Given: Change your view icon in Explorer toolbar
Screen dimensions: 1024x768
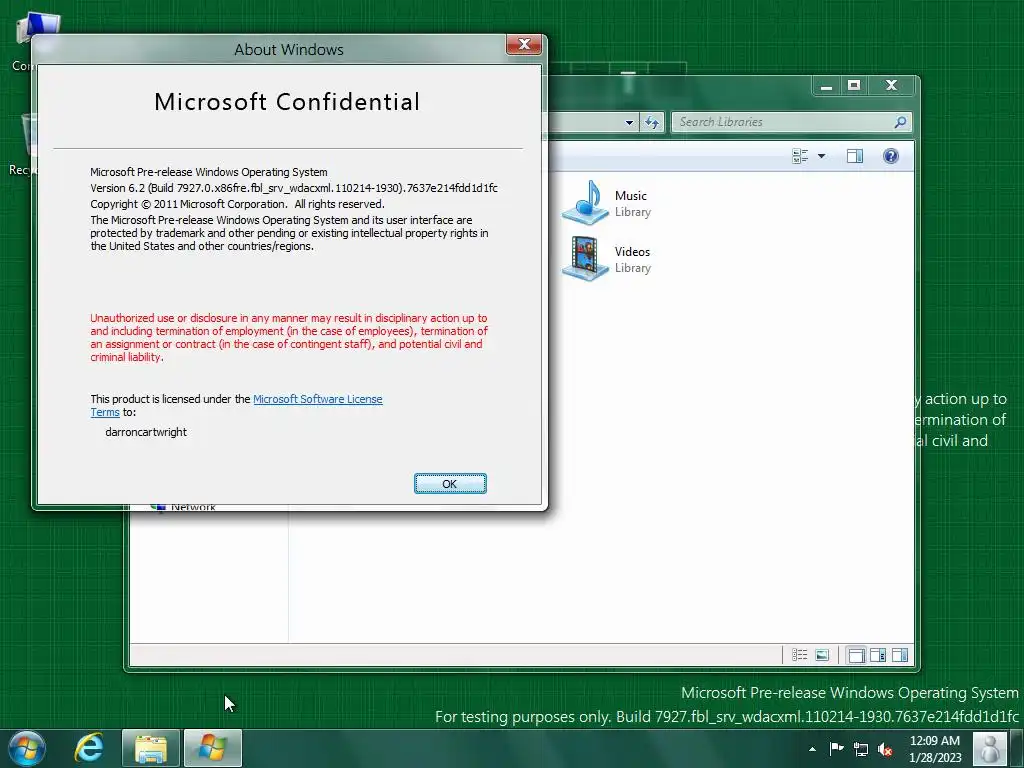Looking at the screenshot, I should pos(800,156).
